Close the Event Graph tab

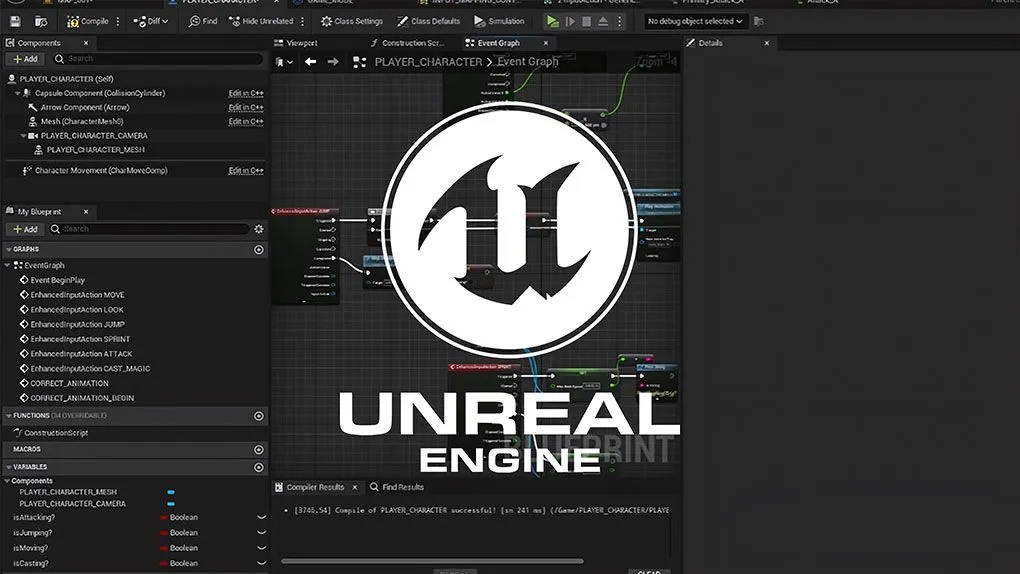546,43
